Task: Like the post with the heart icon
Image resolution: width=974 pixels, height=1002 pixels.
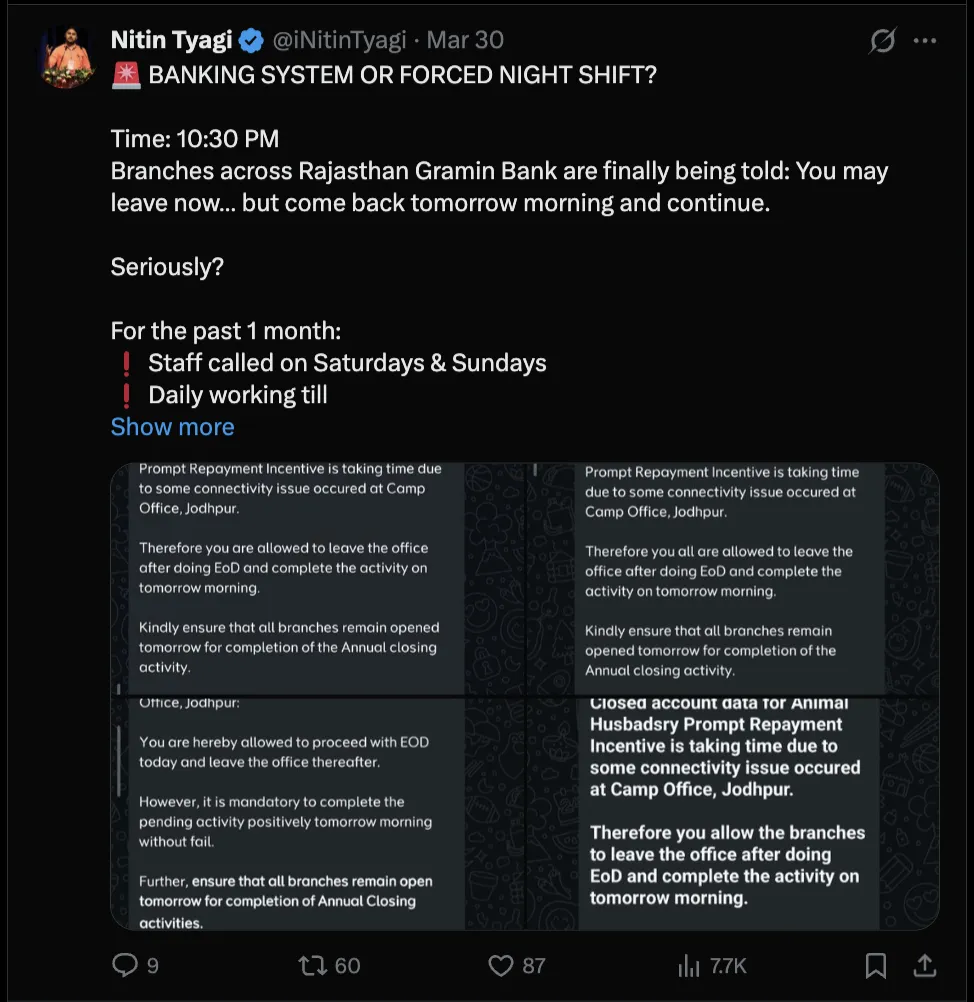Action: tap(500, 965)
